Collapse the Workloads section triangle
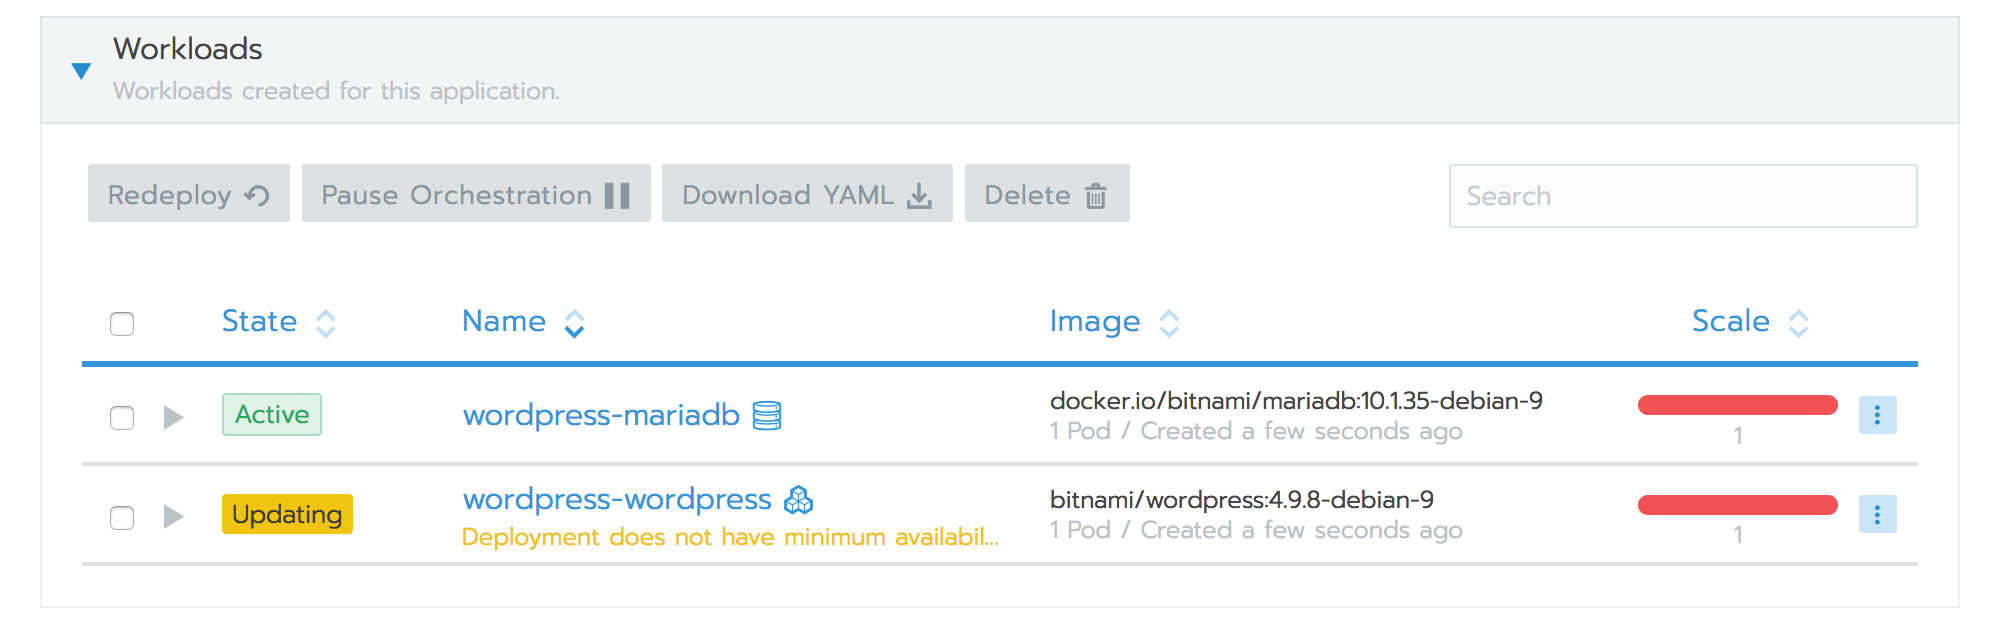 click(x=81, y=70)
